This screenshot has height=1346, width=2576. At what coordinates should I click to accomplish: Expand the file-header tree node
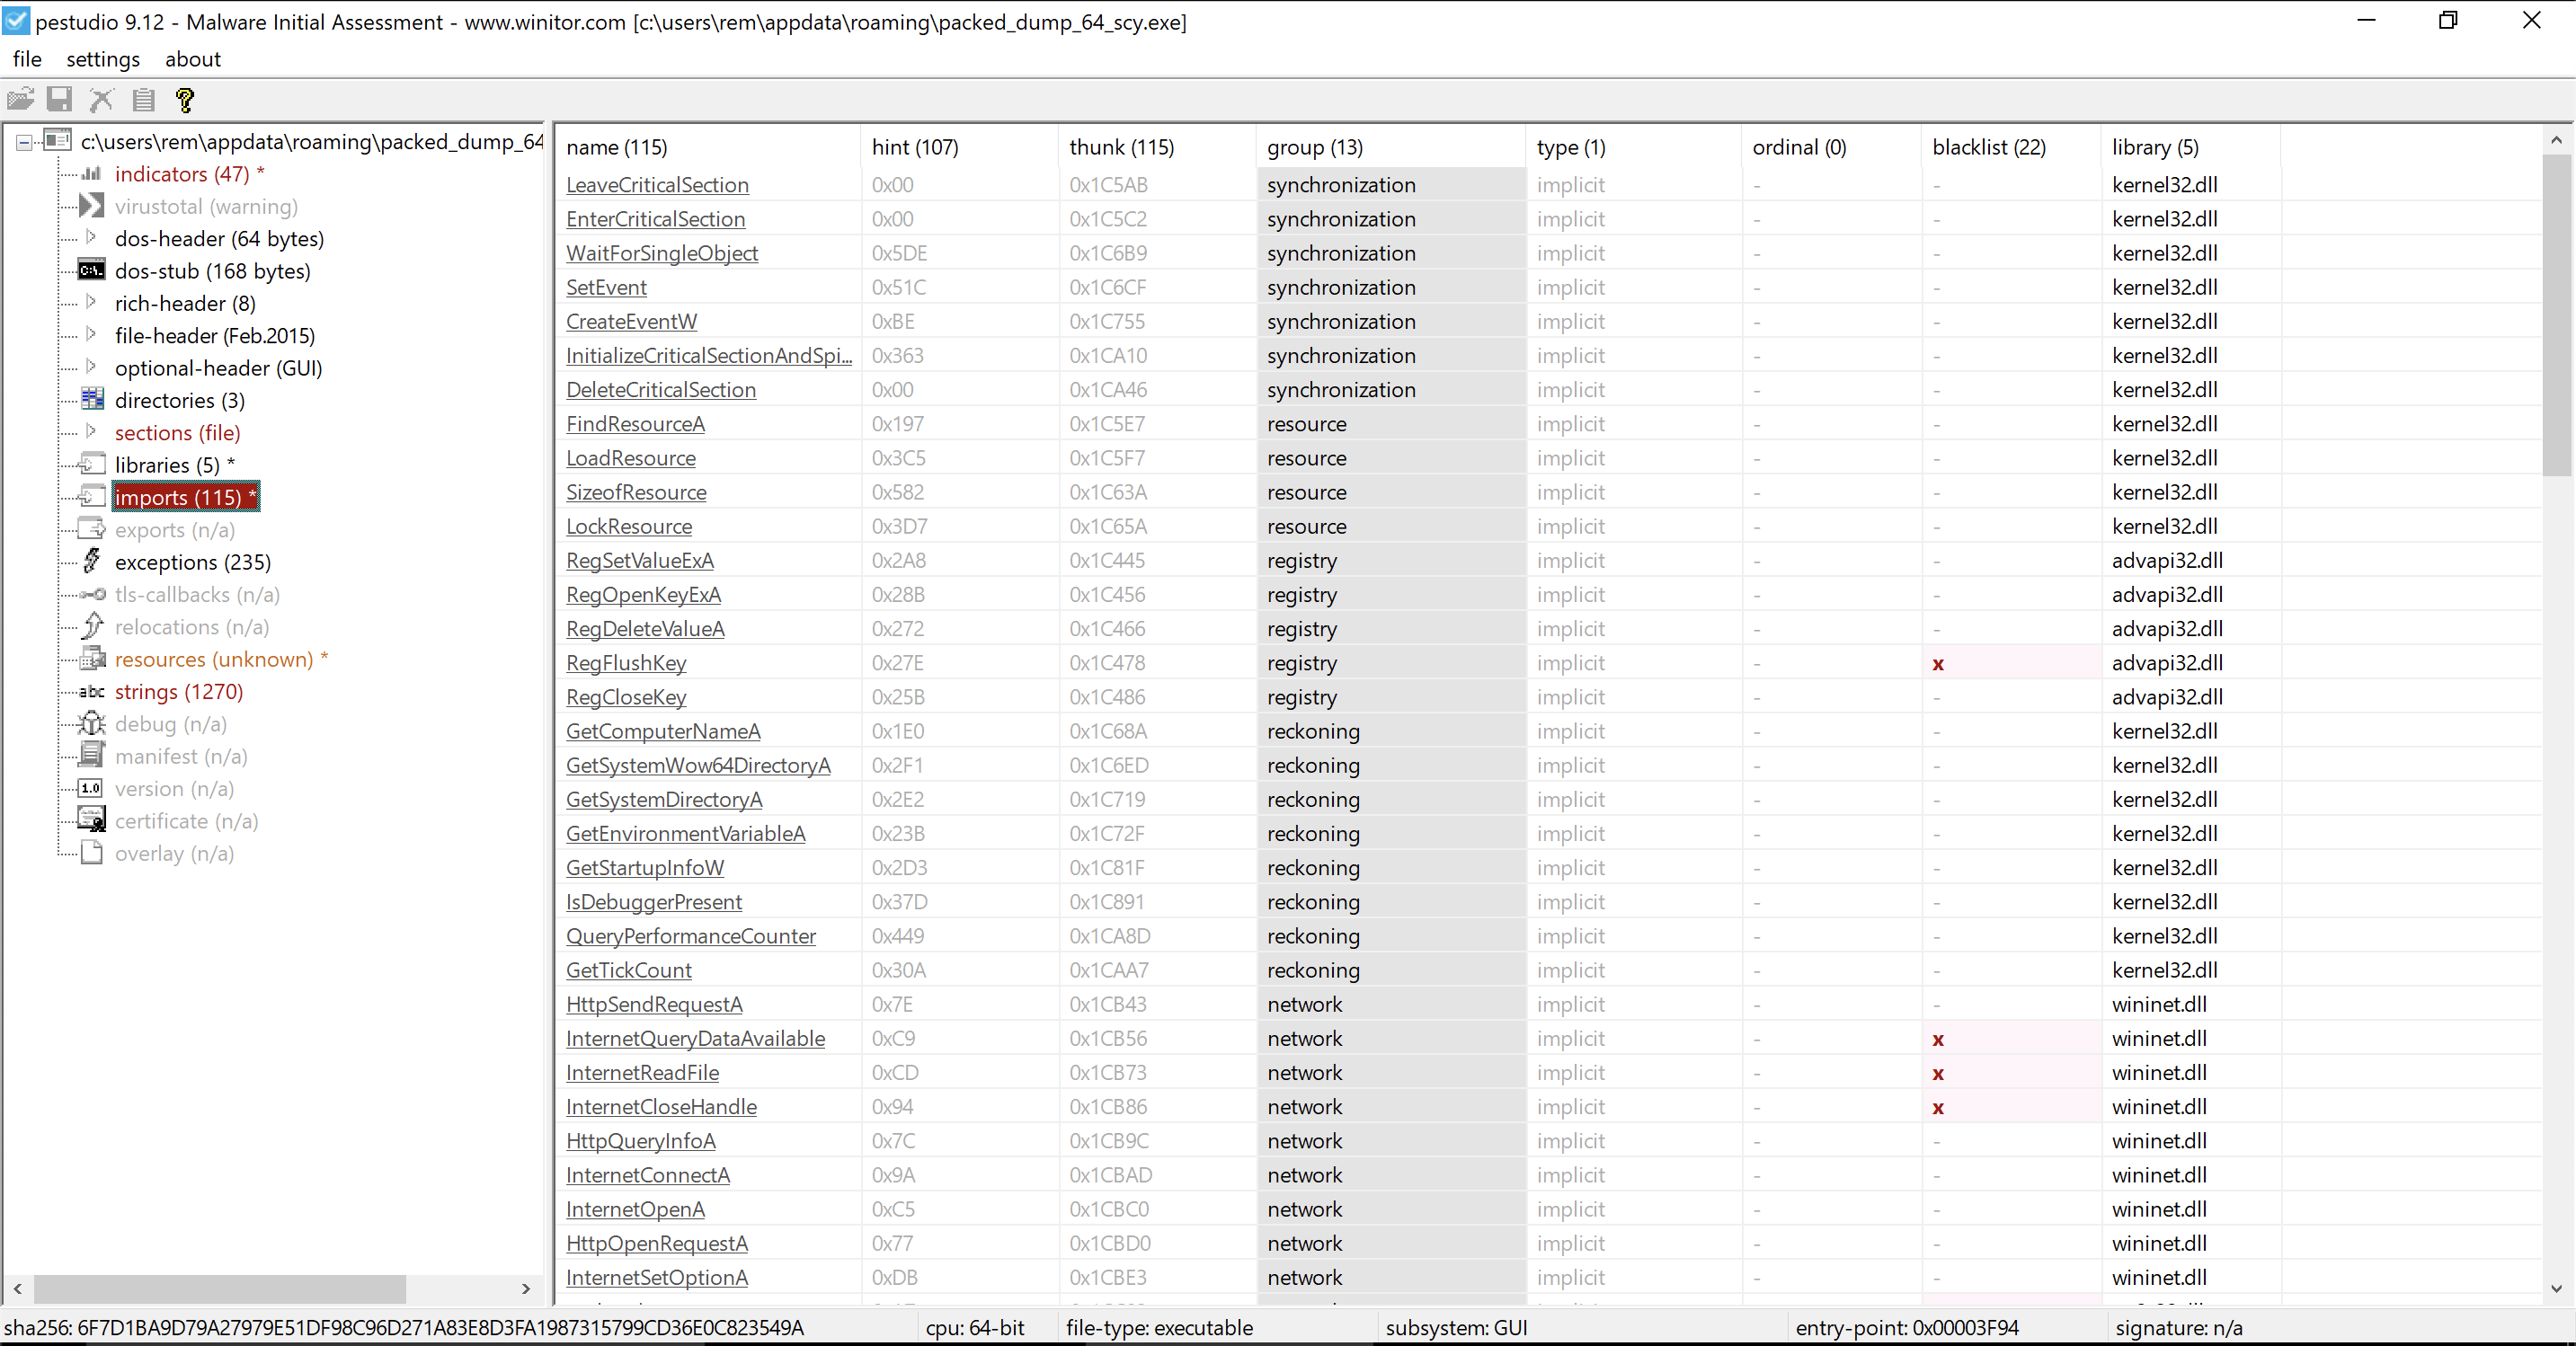click(91, 334)
